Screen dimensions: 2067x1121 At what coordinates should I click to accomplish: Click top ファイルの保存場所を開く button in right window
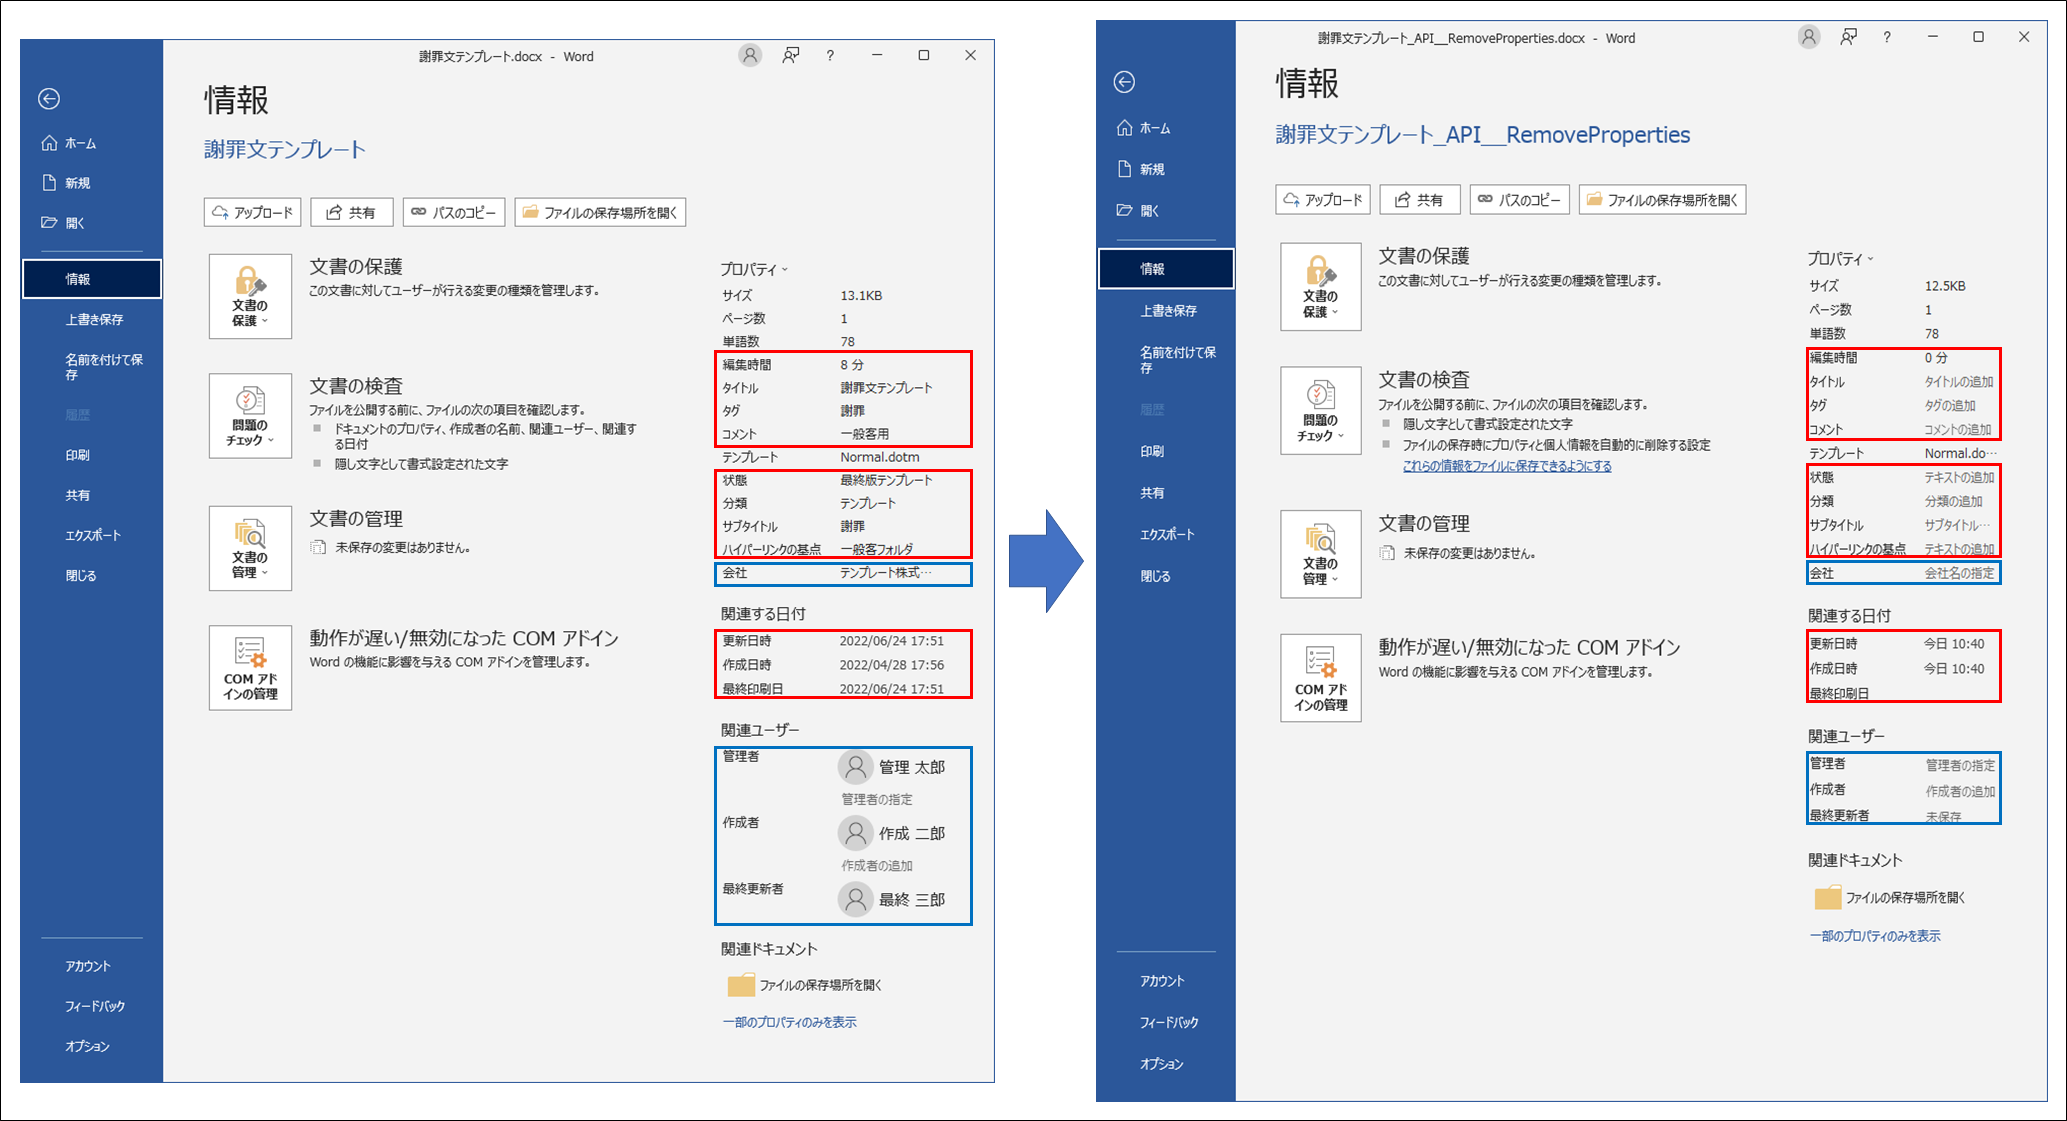click(x=1663, y=200)
